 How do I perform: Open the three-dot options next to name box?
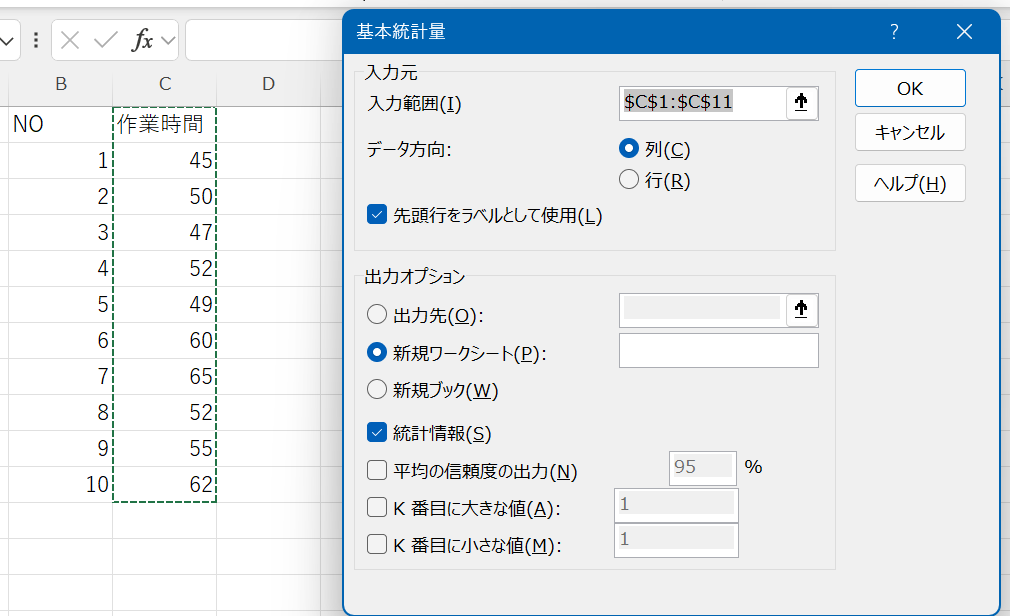[37, 40]
